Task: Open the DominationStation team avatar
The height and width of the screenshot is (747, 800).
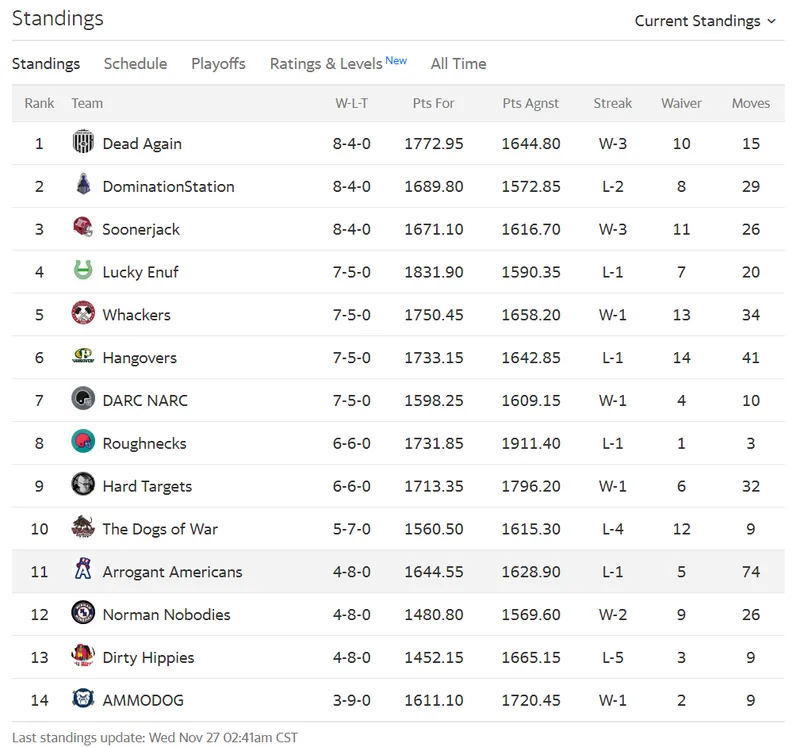Action: 83,185
